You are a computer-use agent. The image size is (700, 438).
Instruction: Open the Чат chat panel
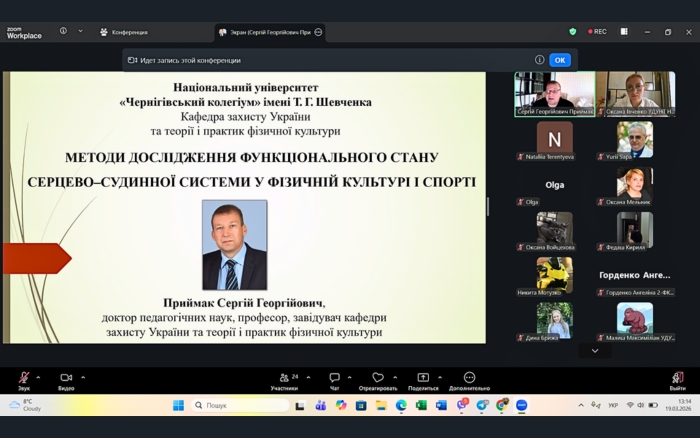click(335, 378)
